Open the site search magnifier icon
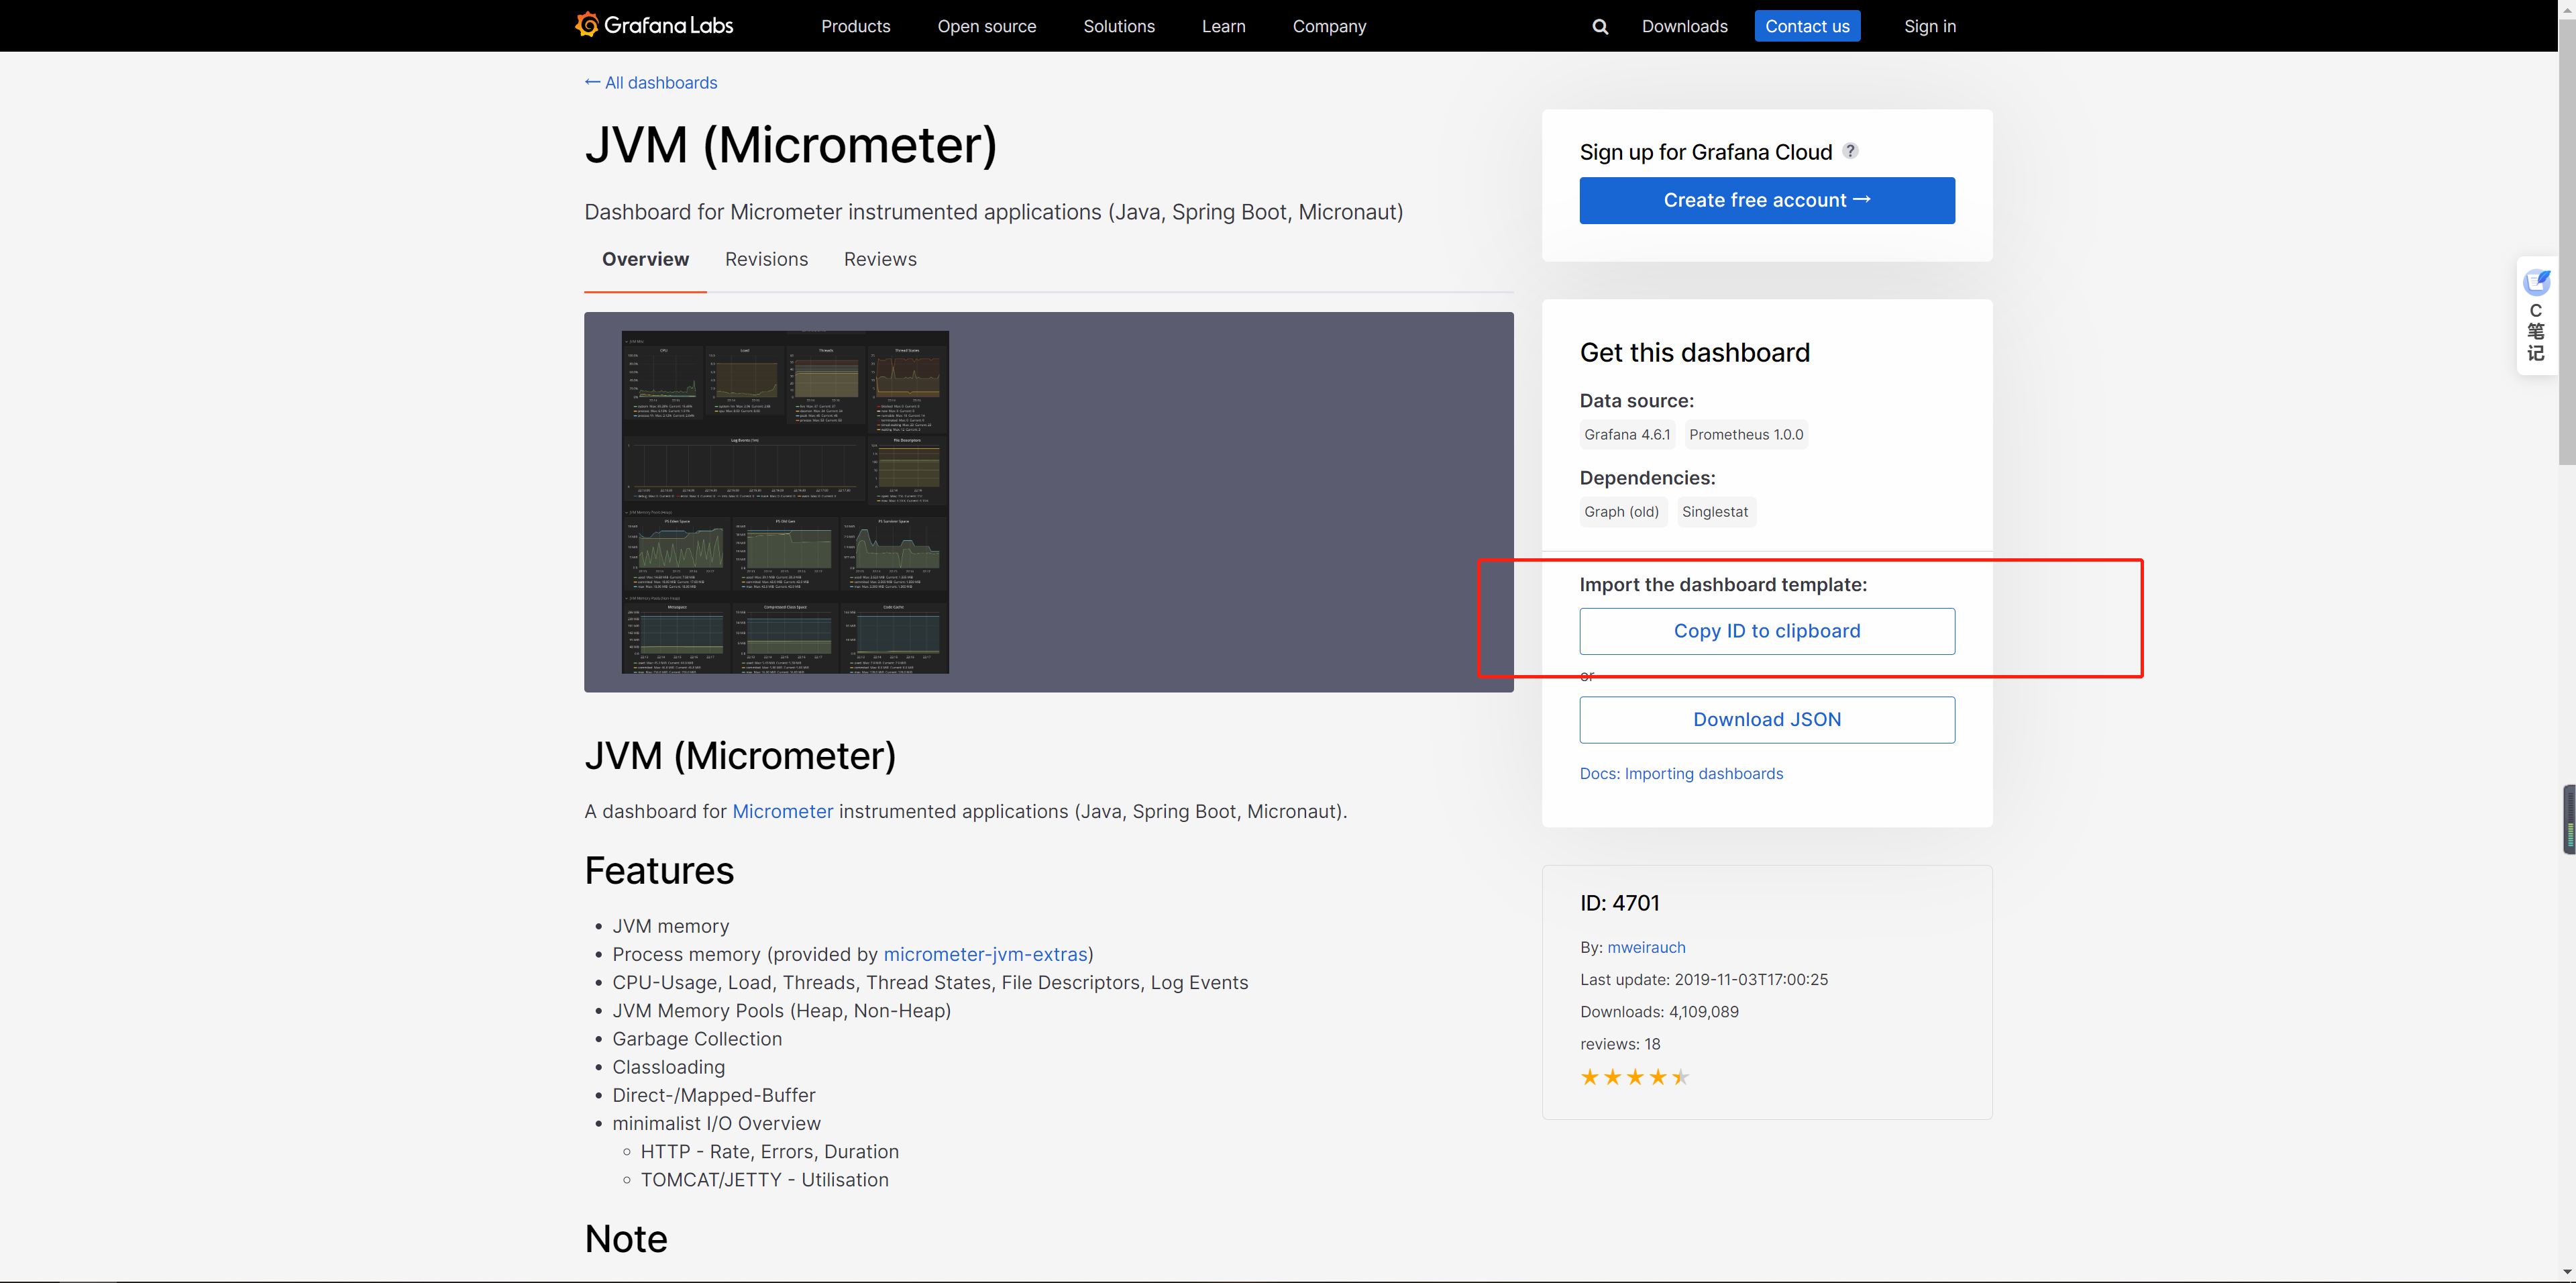The image size is (2576, 1283). pos(1600,27)
